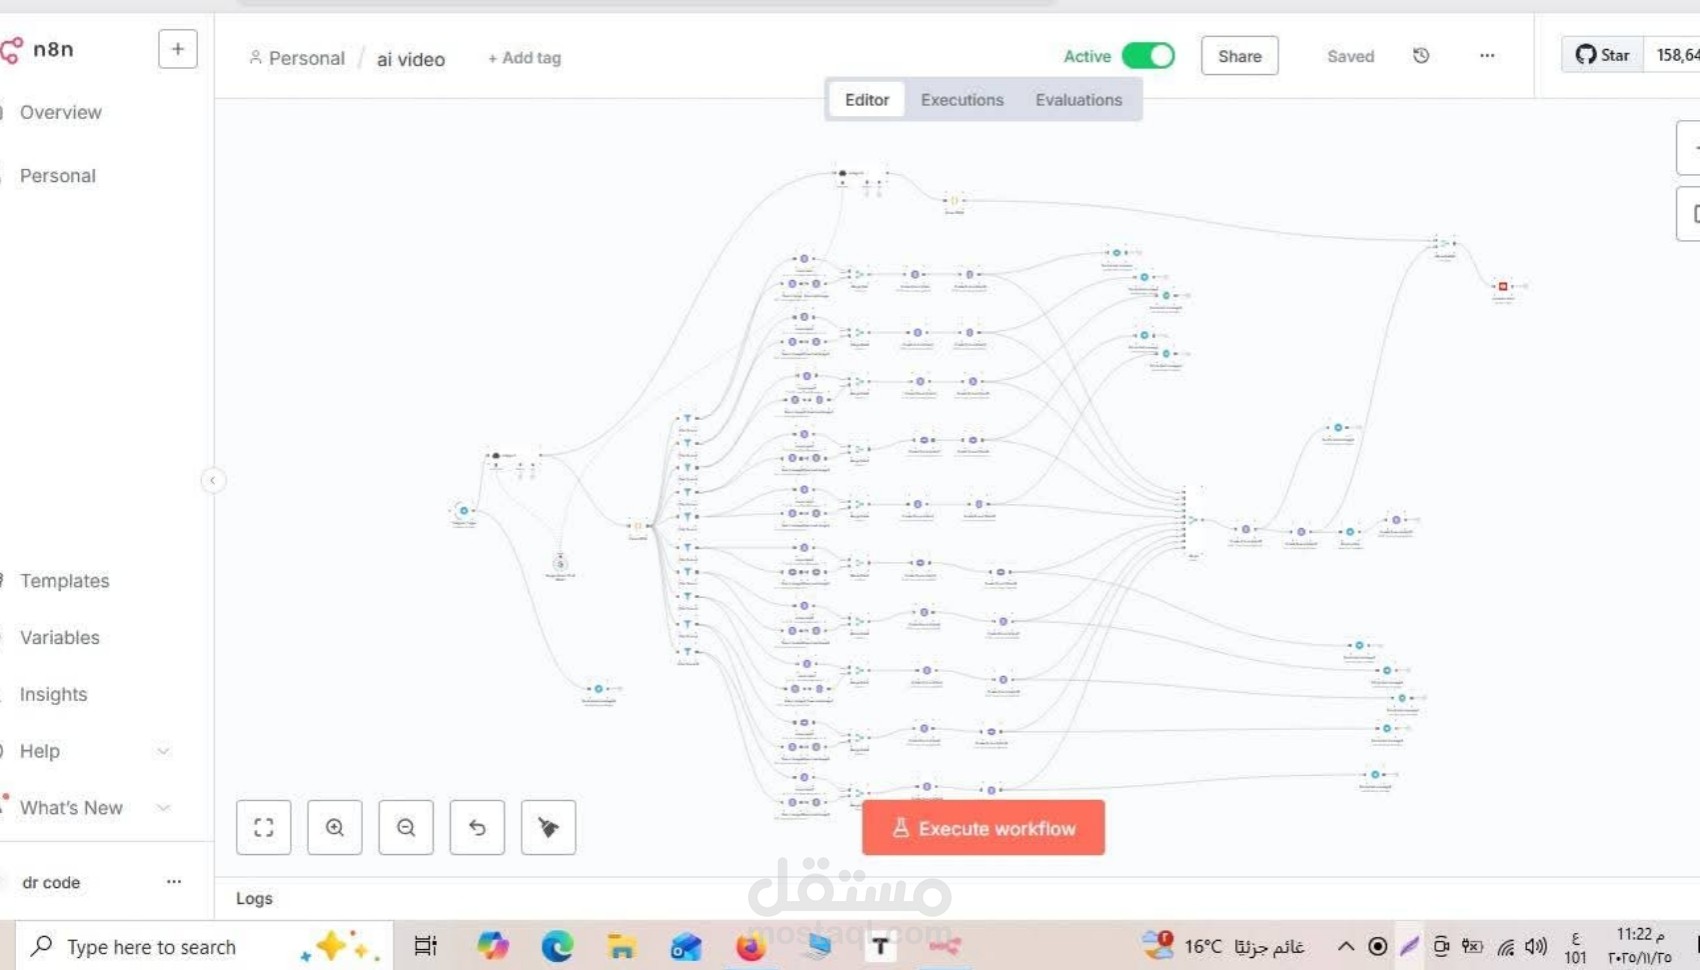Open Help in the sidebar
Image resolution: width=1700 pixels, height=970 pixels.
40,751
